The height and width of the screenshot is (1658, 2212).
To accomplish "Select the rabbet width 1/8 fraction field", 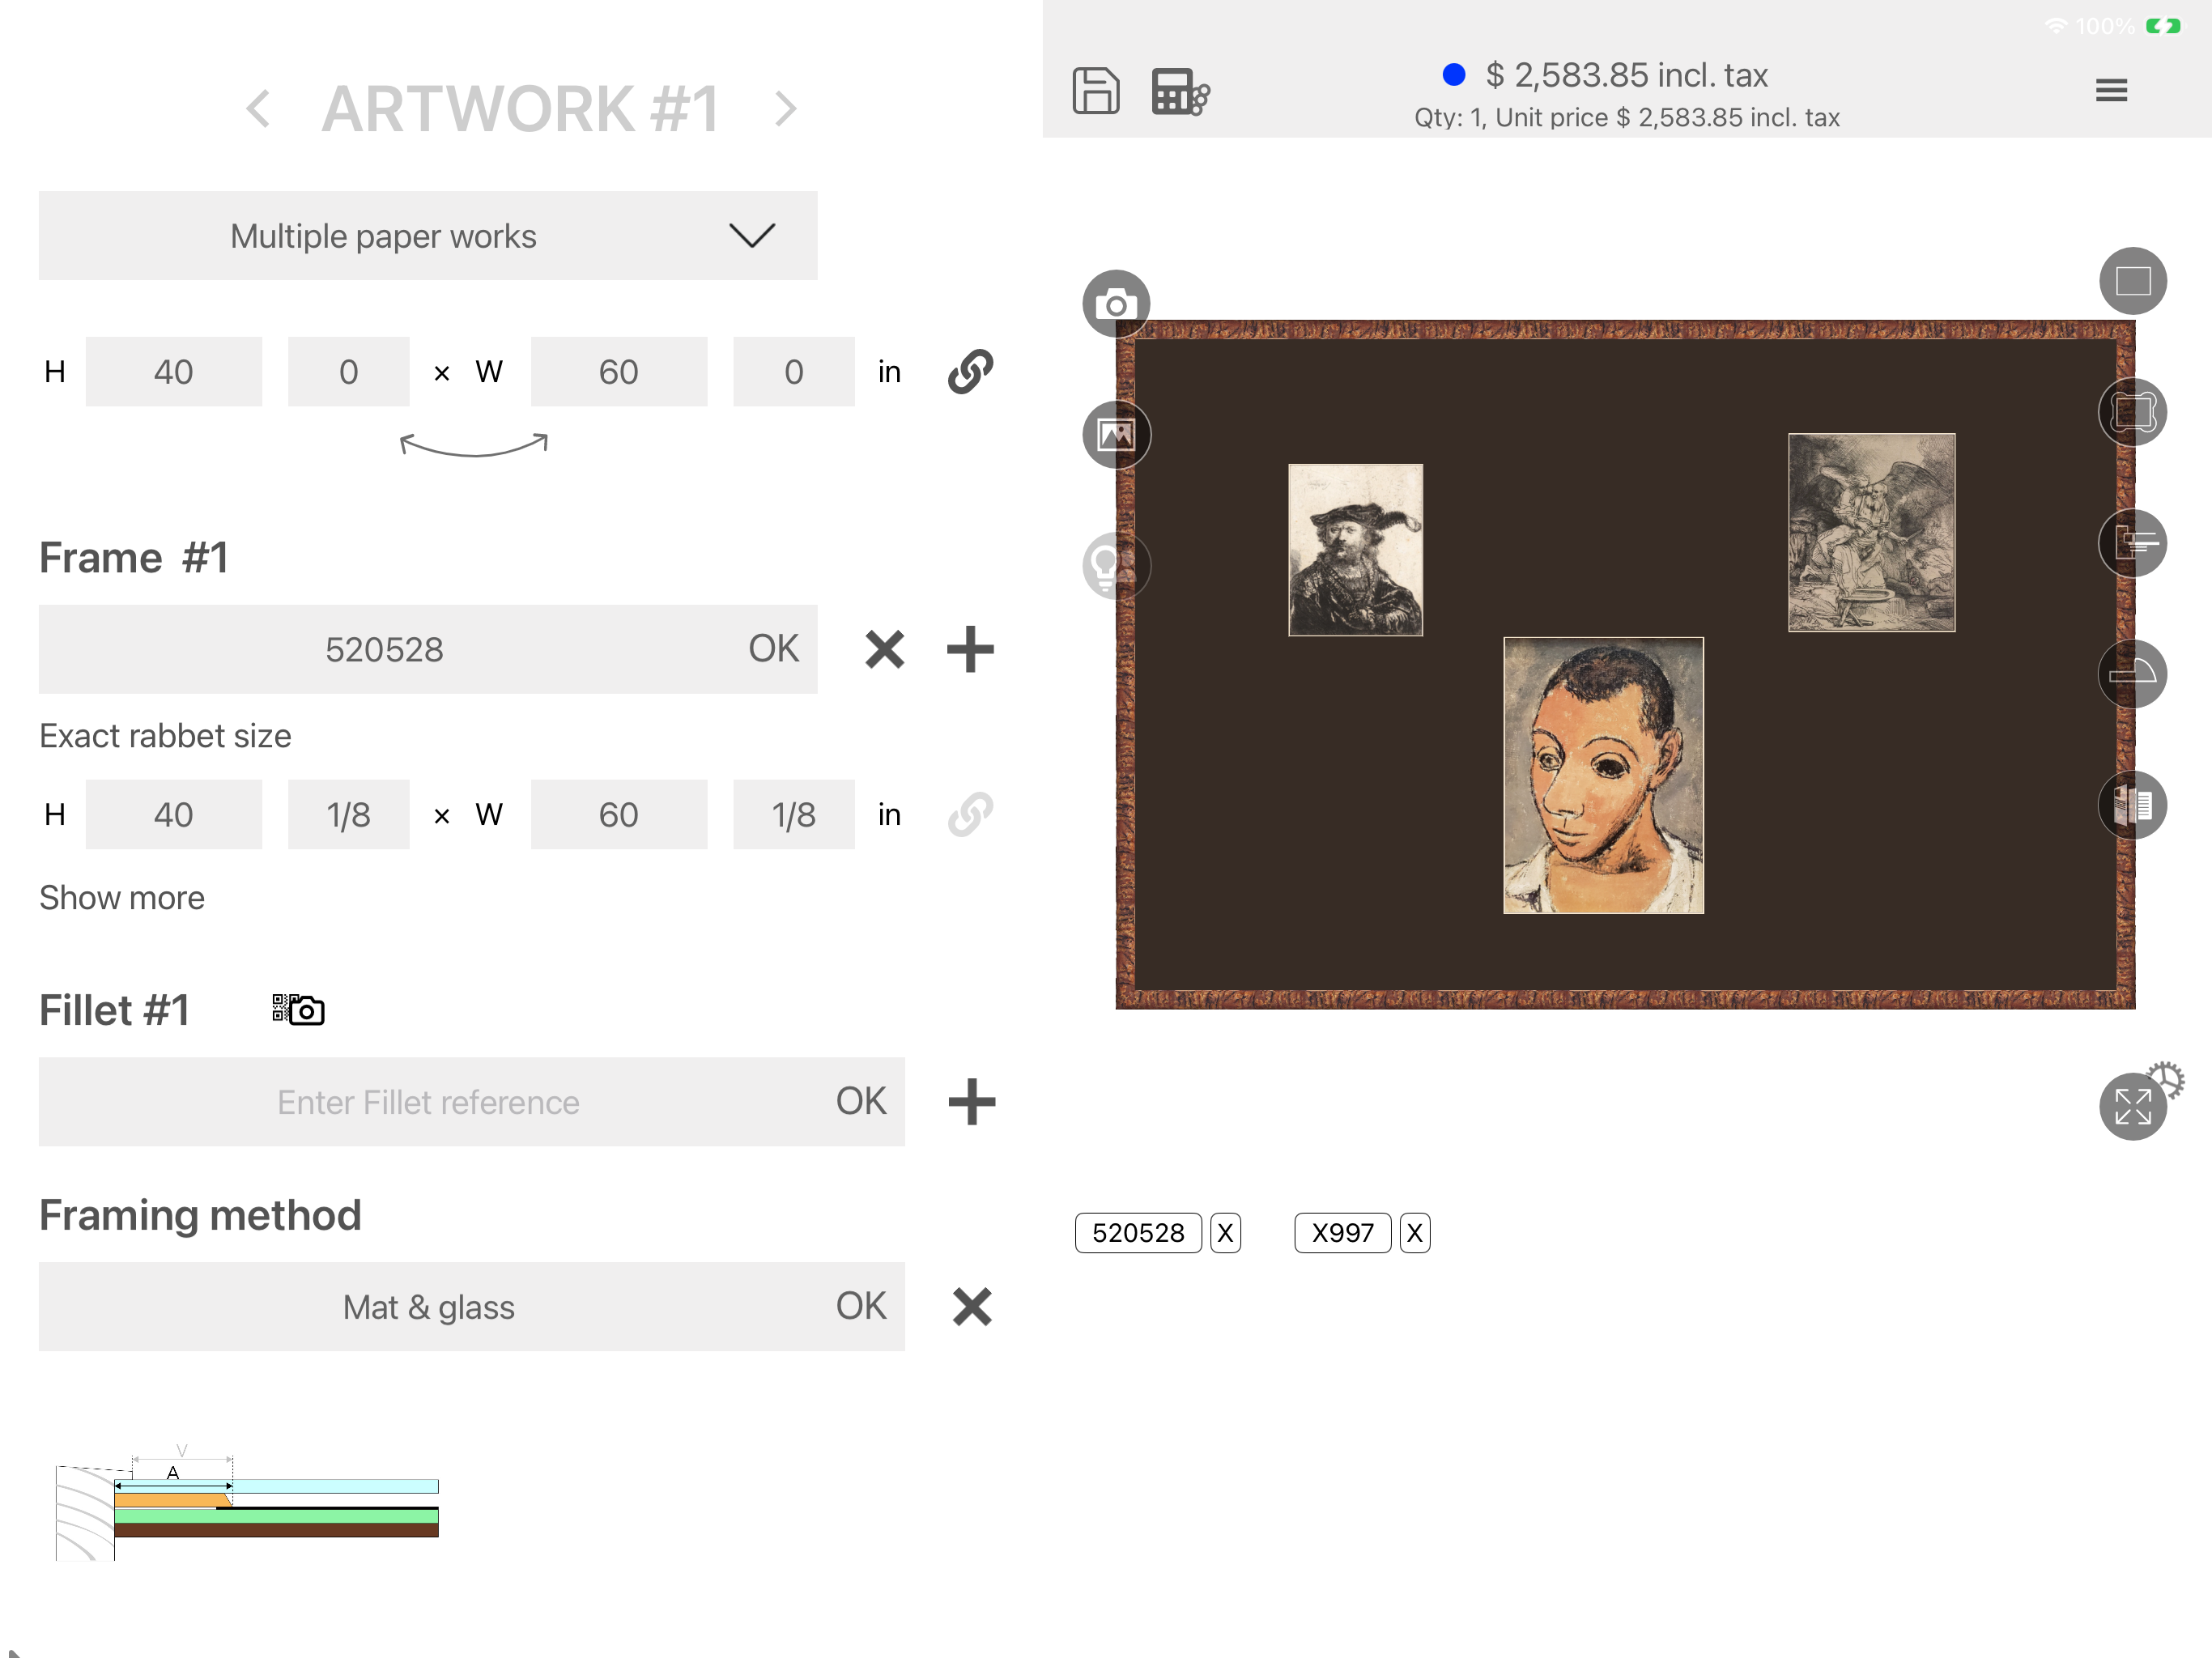I will (x=794, y=815).
